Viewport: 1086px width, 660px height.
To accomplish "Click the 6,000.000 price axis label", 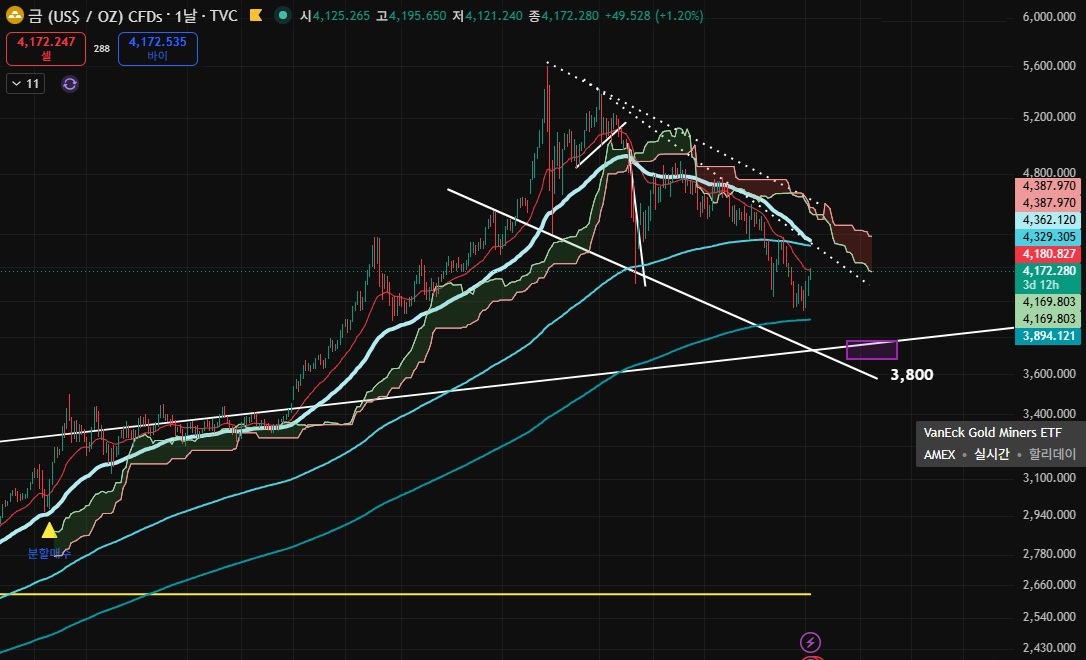I will coord(1049,17).
